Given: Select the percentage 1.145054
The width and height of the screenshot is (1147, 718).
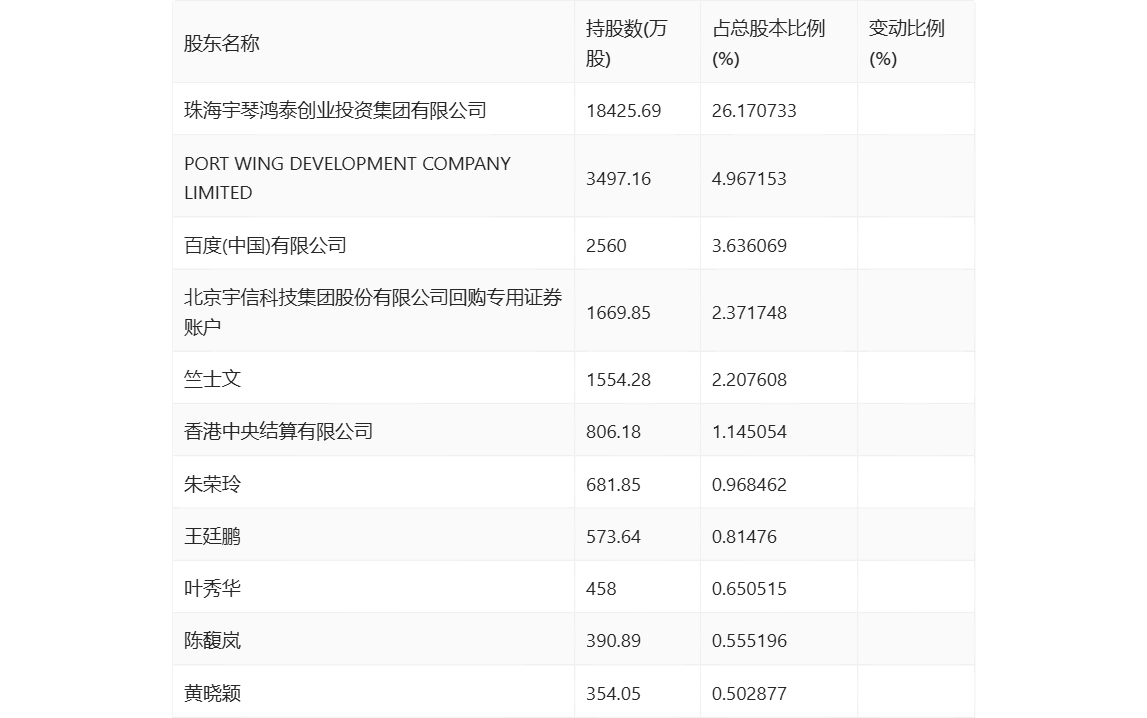Looking at the screenshot, I should 749,432.
